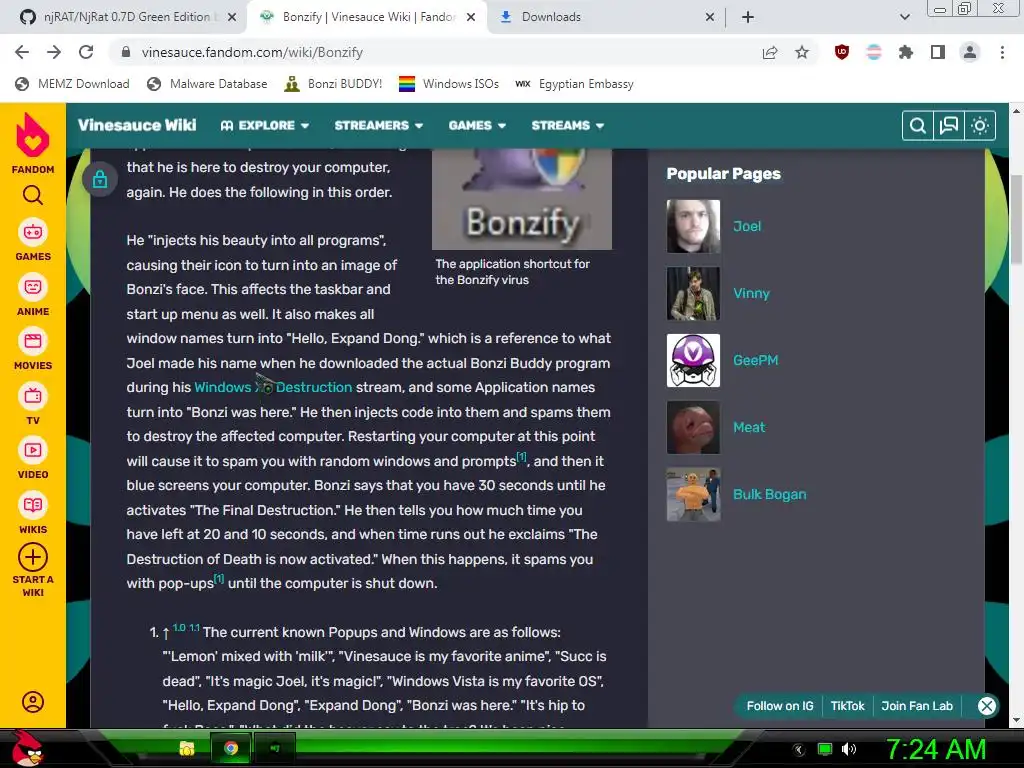
Task: Click Join Fan Lab button
Action: 917,706
